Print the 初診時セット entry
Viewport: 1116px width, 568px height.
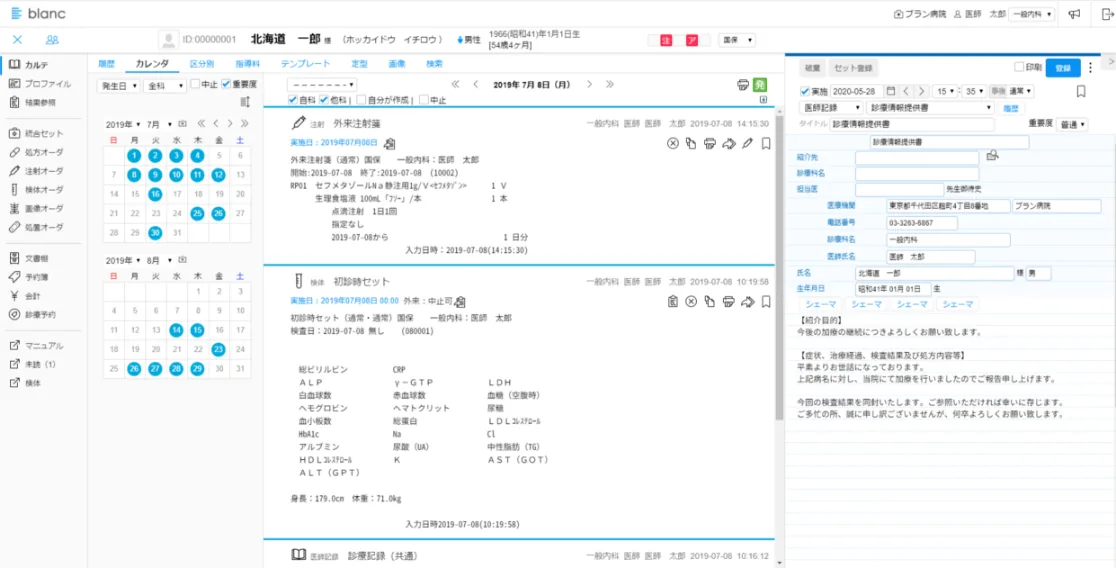coord(728,302)
